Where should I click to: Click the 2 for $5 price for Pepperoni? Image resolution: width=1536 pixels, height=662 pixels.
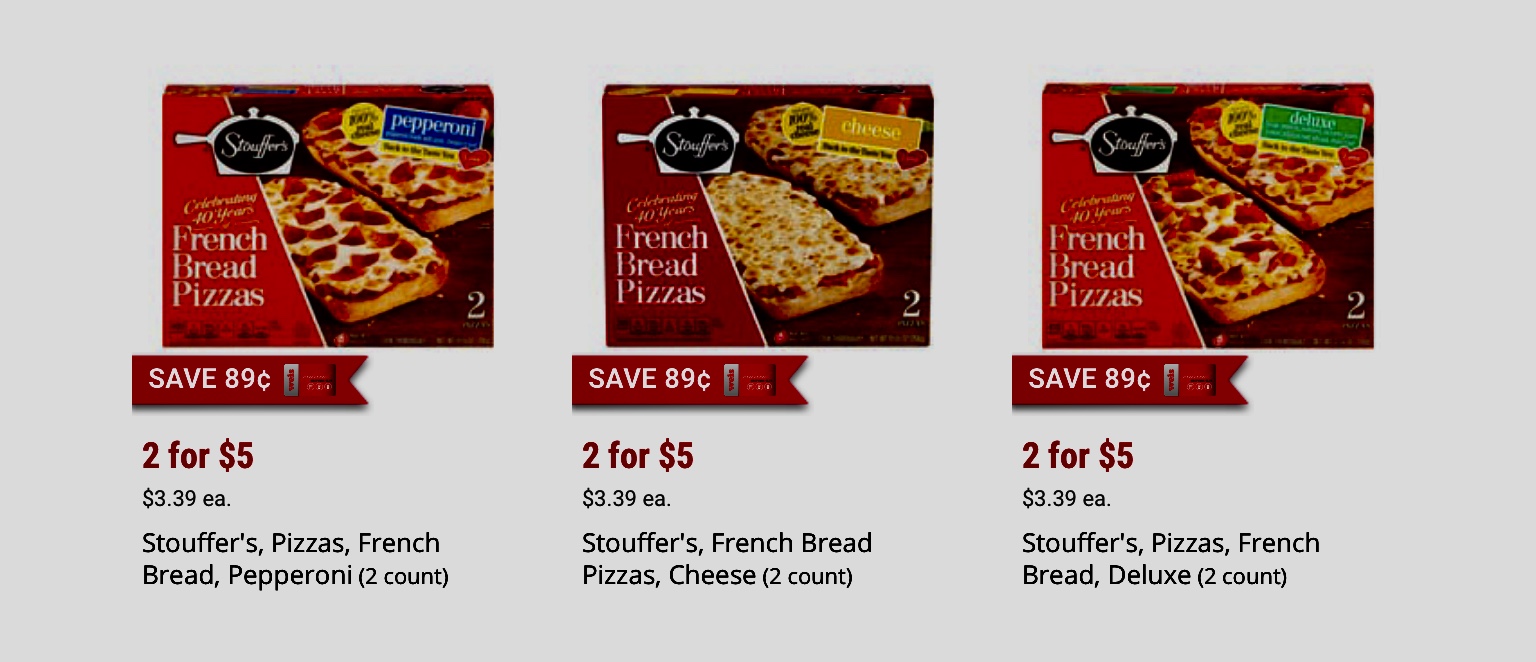coord(198,456)
